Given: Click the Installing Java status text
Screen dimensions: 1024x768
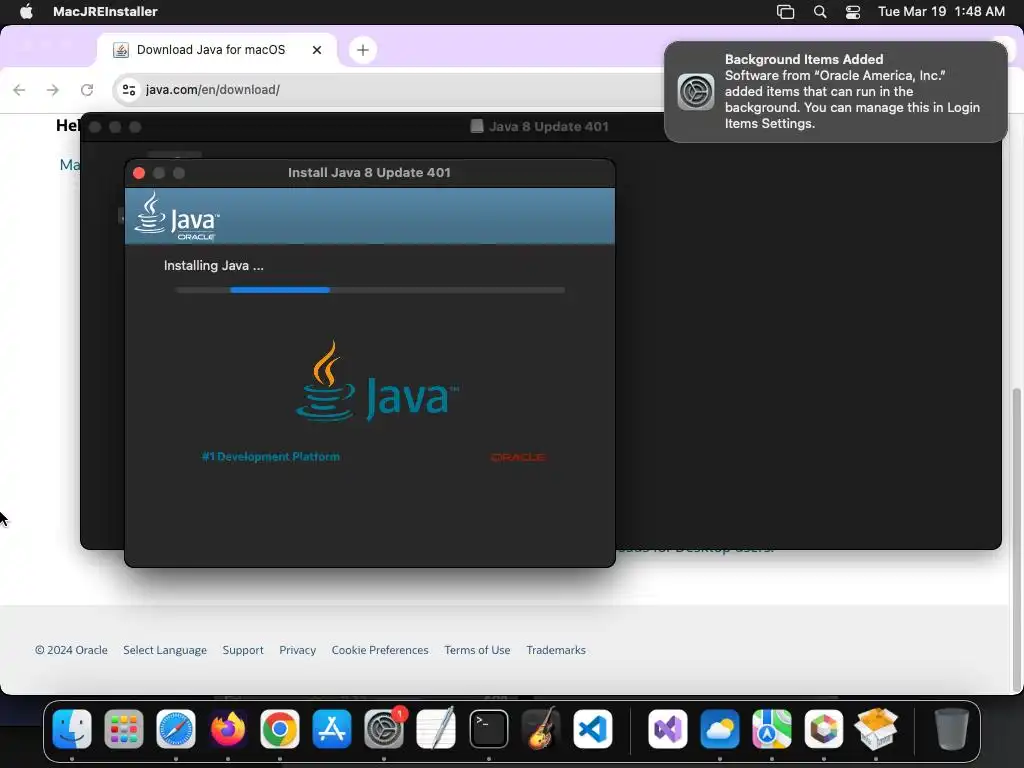Looking at the screenshot, I should click(x=214, y=265).
